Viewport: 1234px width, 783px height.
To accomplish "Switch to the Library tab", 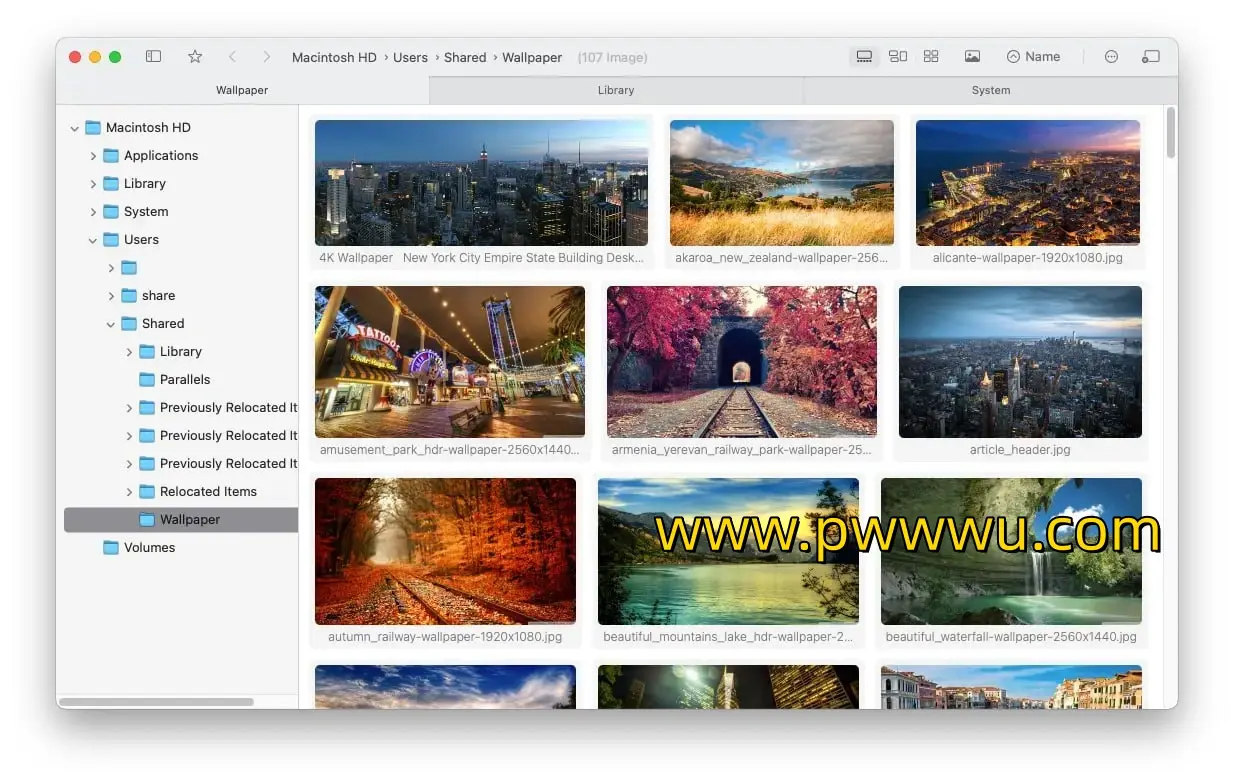I will 616,90.
